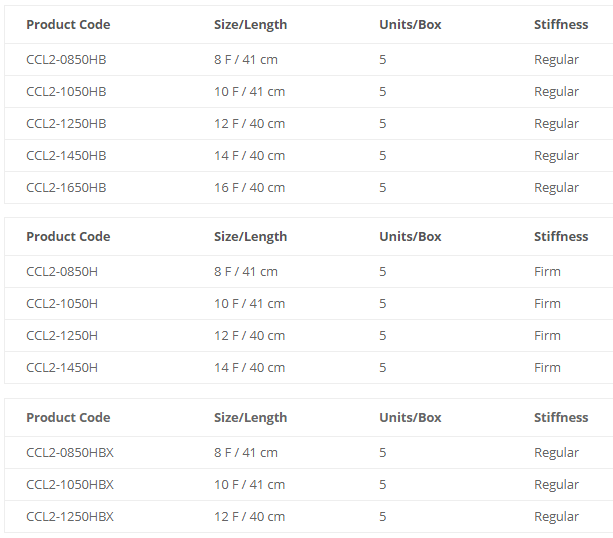Select product code CCL2-1250H
613x538 pixels.
click(62, 336)
